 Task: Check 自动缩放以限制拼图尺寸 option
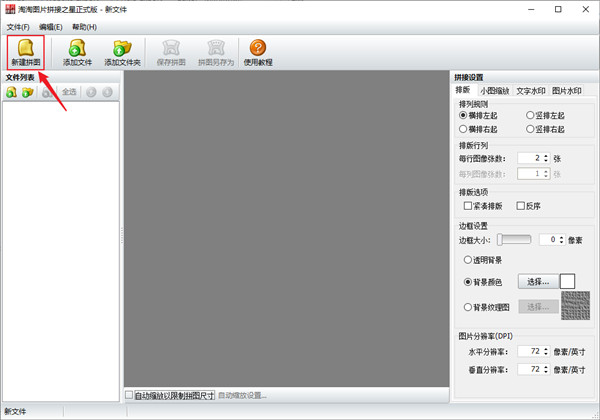click(x=129, y=395)
